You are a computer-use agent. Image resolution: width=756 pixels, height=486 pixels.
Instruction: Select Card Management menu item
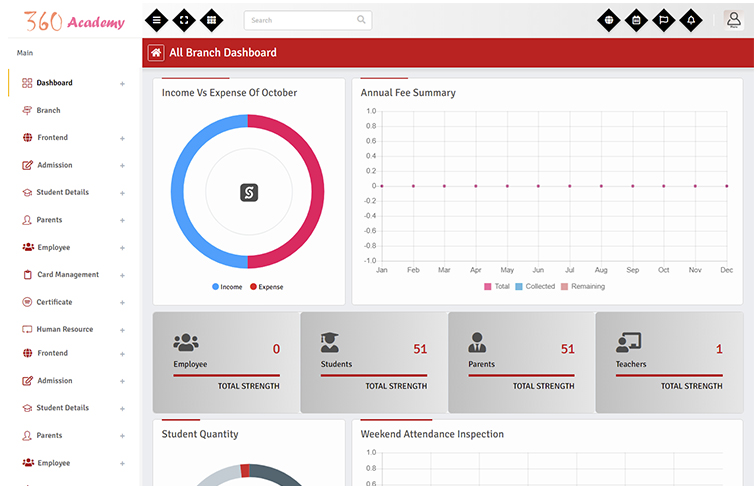(68, 275)
